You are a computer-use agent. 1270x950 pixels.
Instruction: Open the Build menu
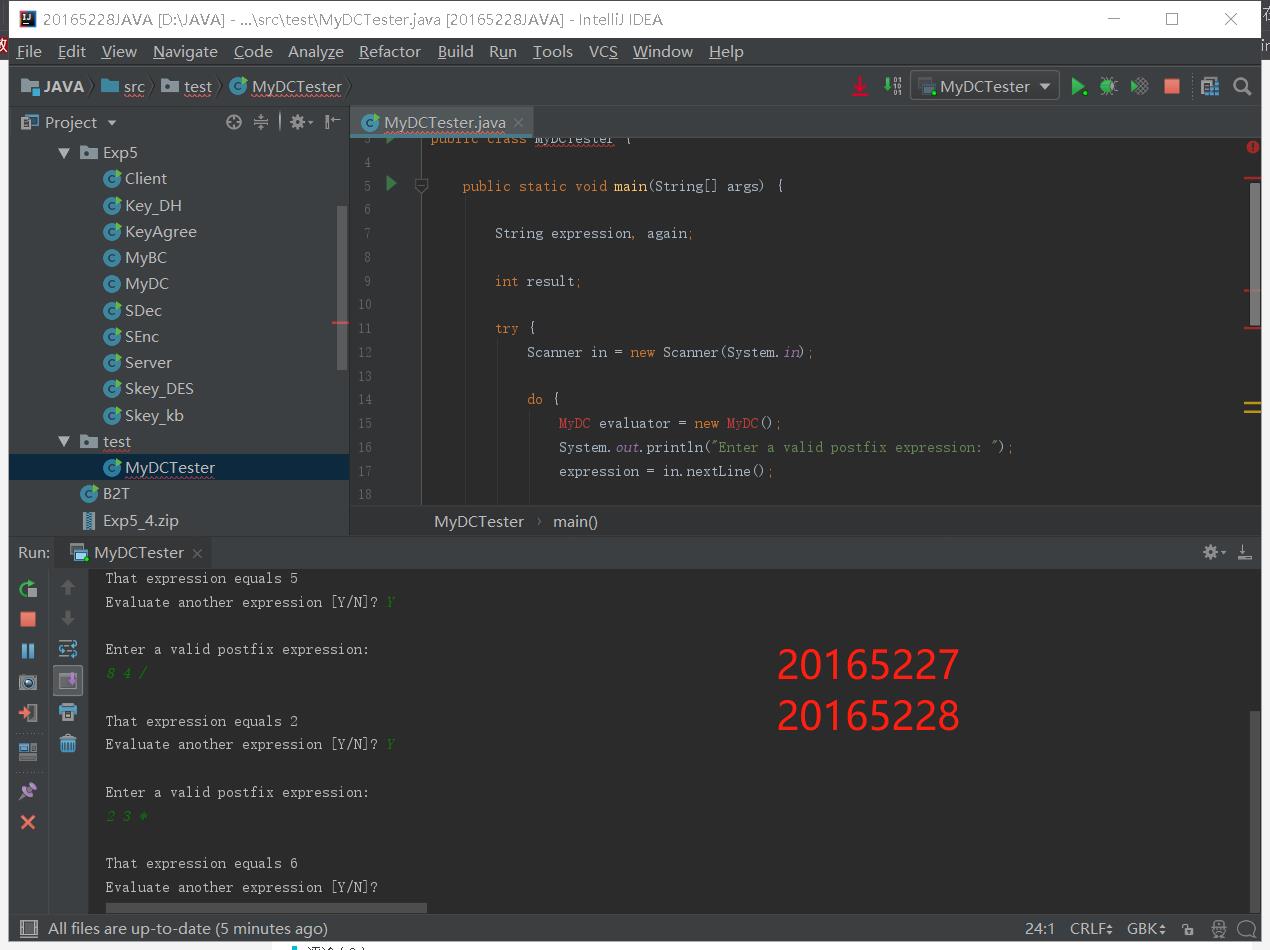pos(455,52)
